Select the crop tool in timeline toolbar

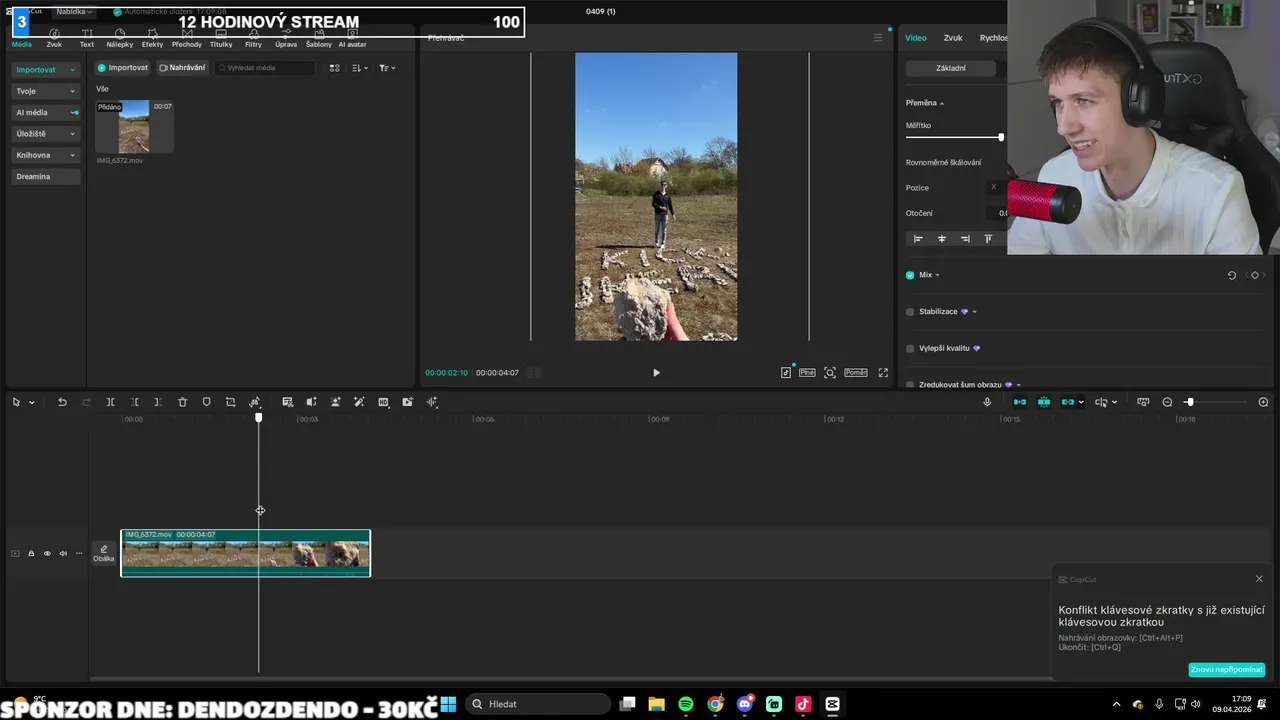[230, 402]
